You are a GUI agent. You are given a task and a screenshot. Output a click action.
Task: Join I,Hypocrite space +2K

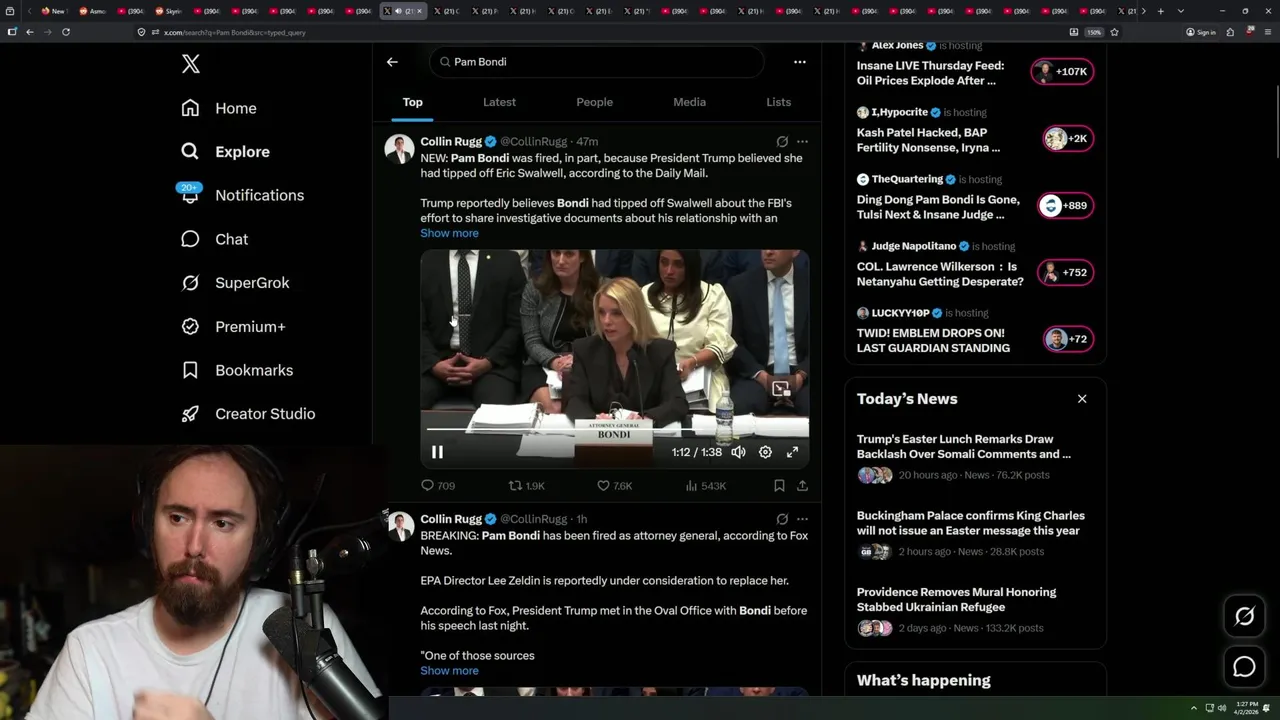point(1068,139)
